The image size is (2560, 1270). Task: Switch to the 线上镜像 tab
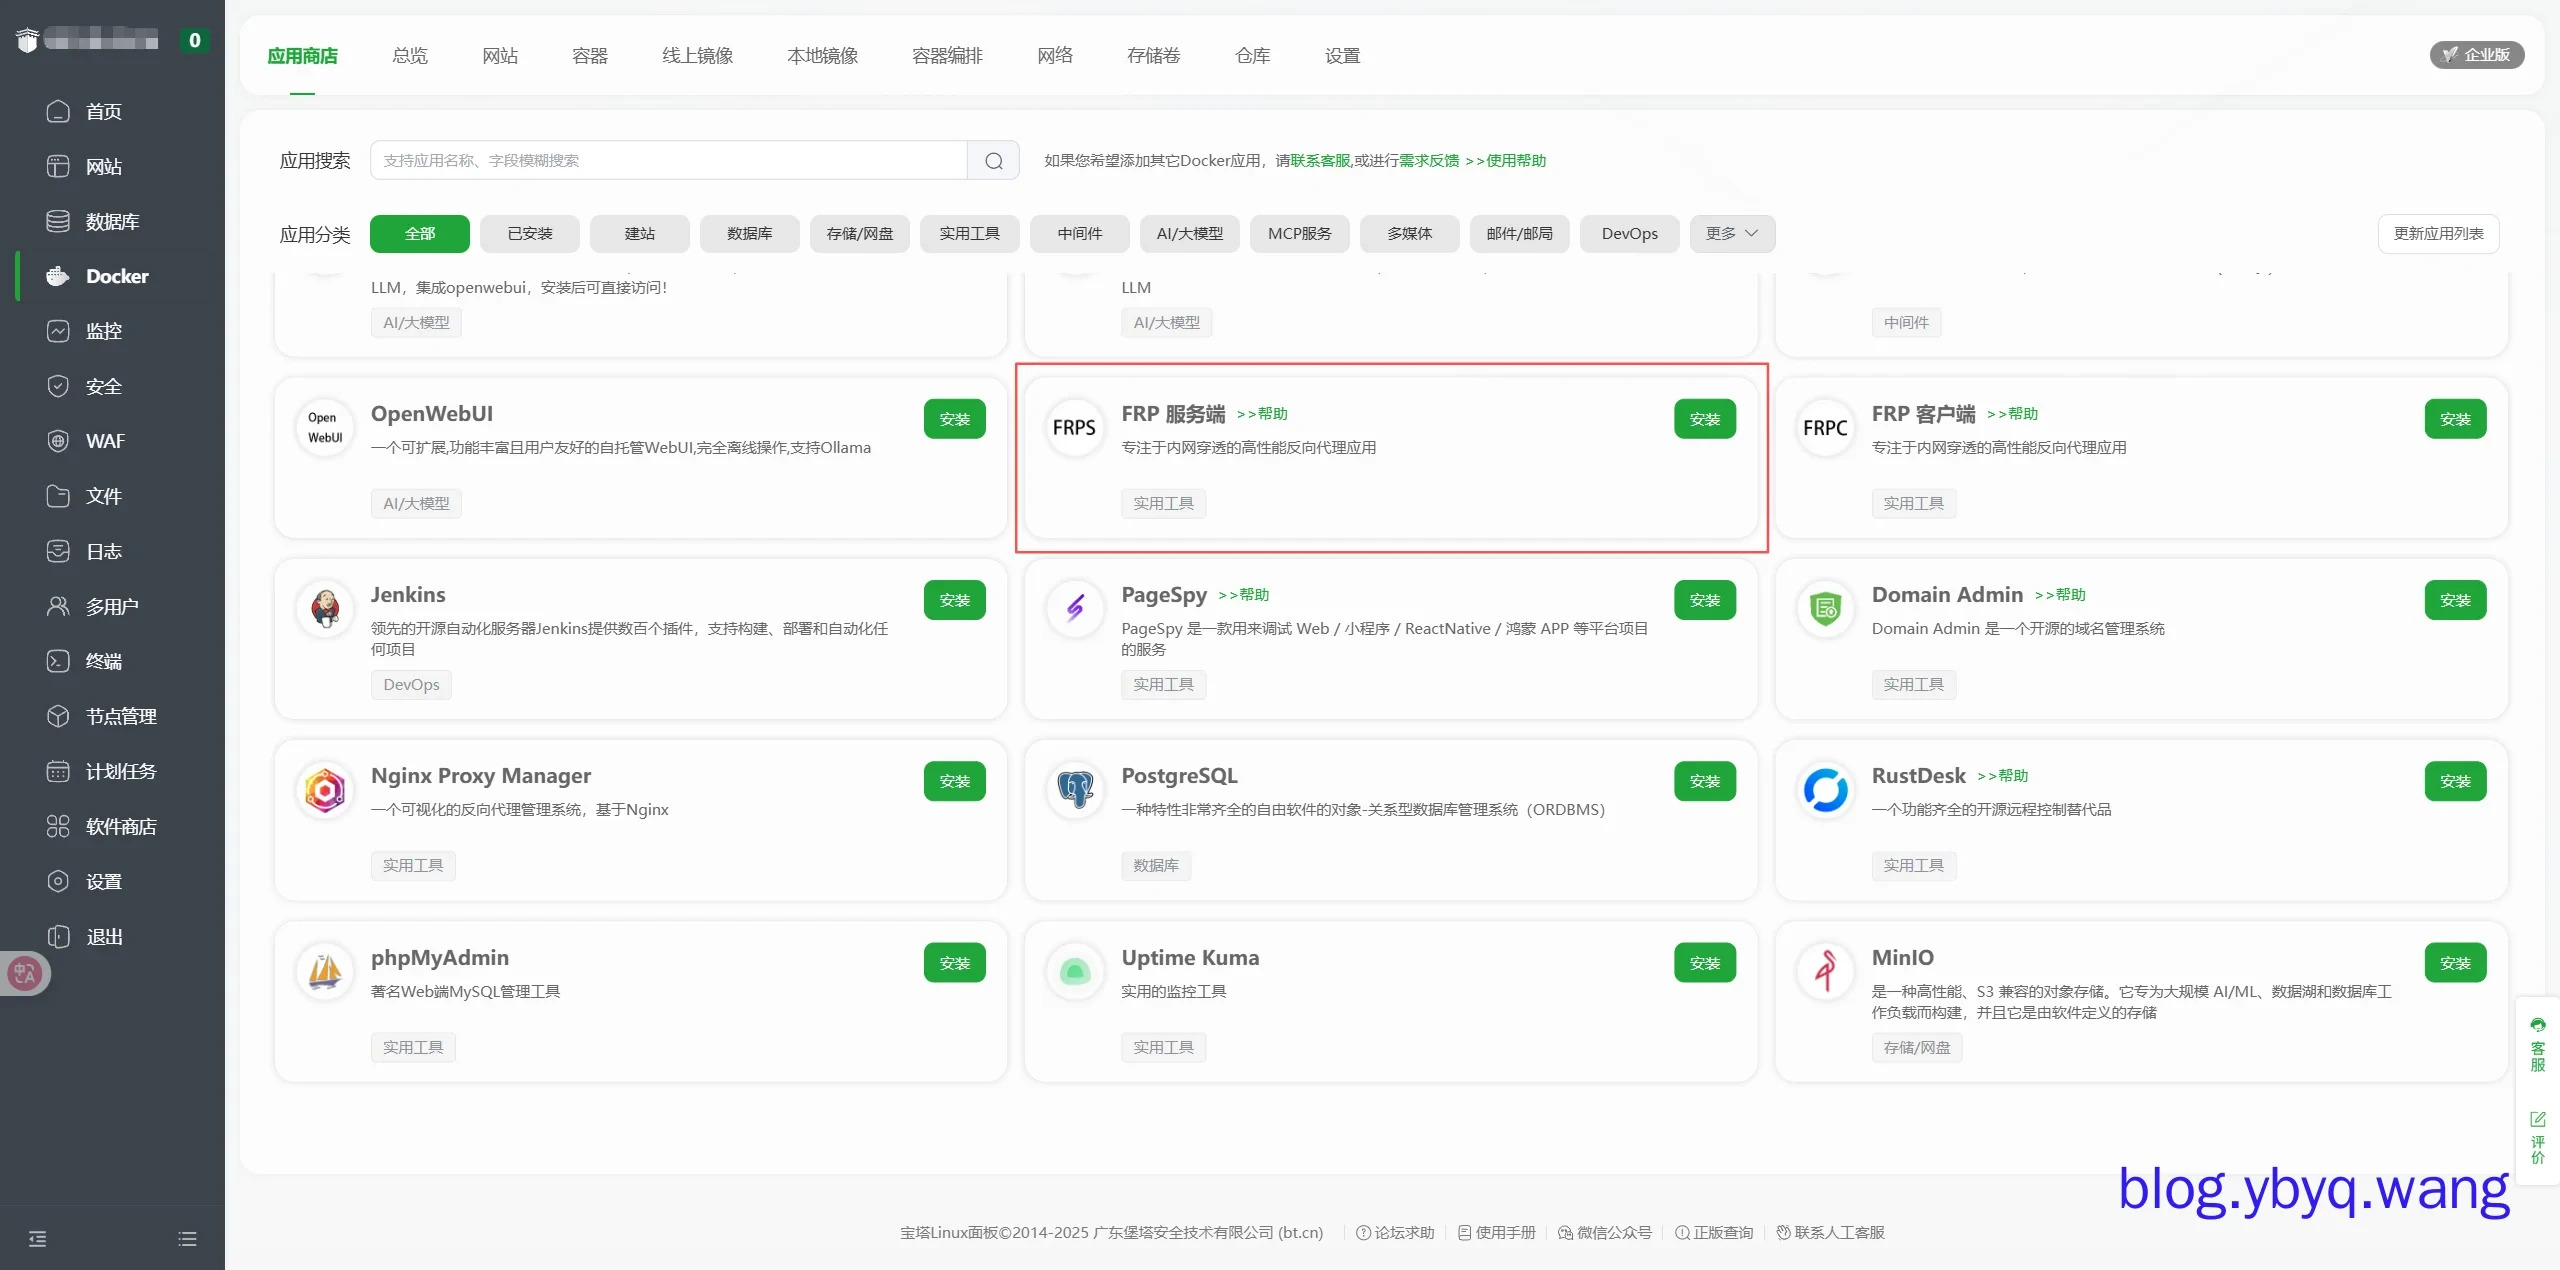[x=698, y=55]
